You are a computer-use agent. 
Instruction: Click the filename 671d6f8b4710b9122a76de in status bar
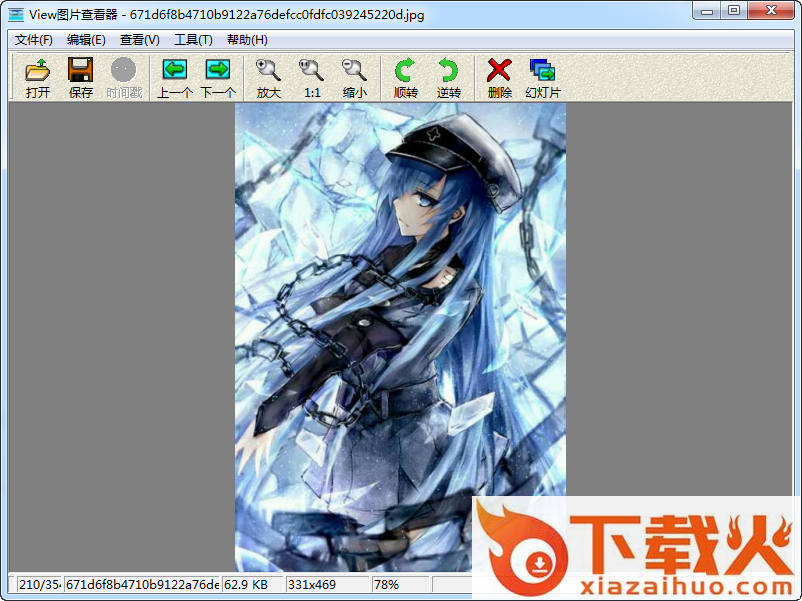click(143, 584)
